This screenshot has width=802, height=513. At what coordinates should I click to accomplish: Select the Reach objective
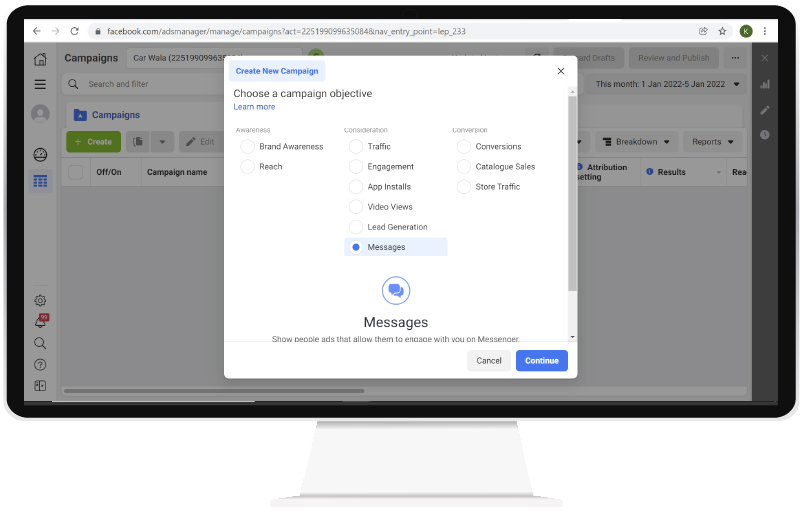click(262, 167)
